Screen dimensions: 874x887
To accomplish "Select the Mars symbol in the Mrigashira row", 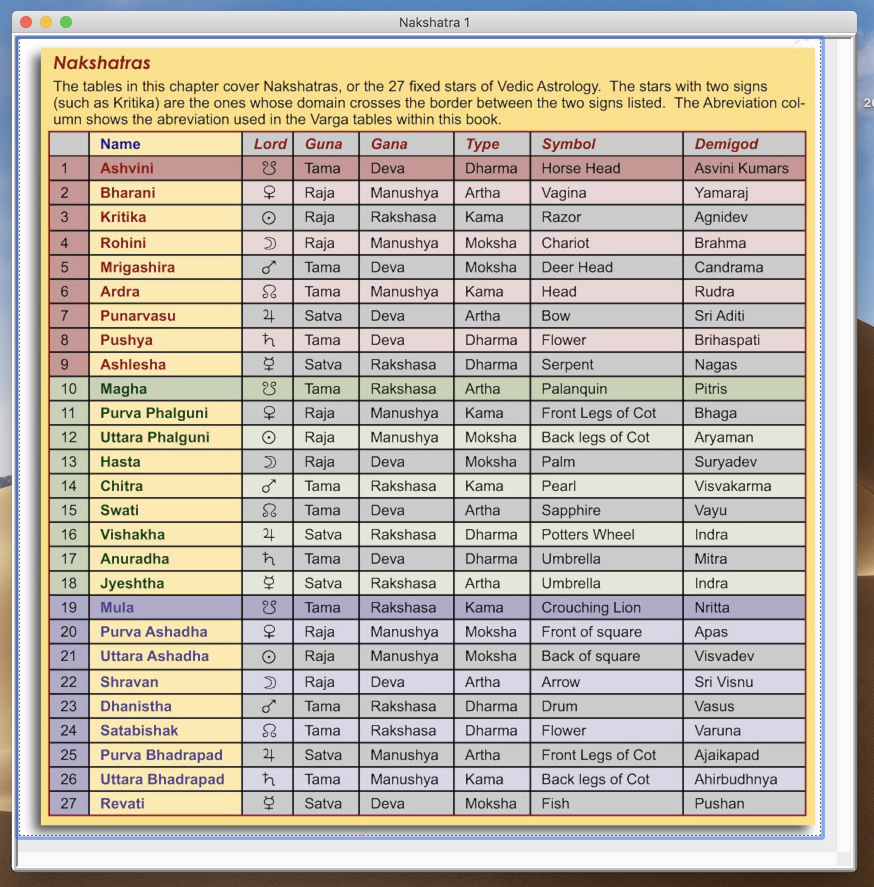I will 268,267.
